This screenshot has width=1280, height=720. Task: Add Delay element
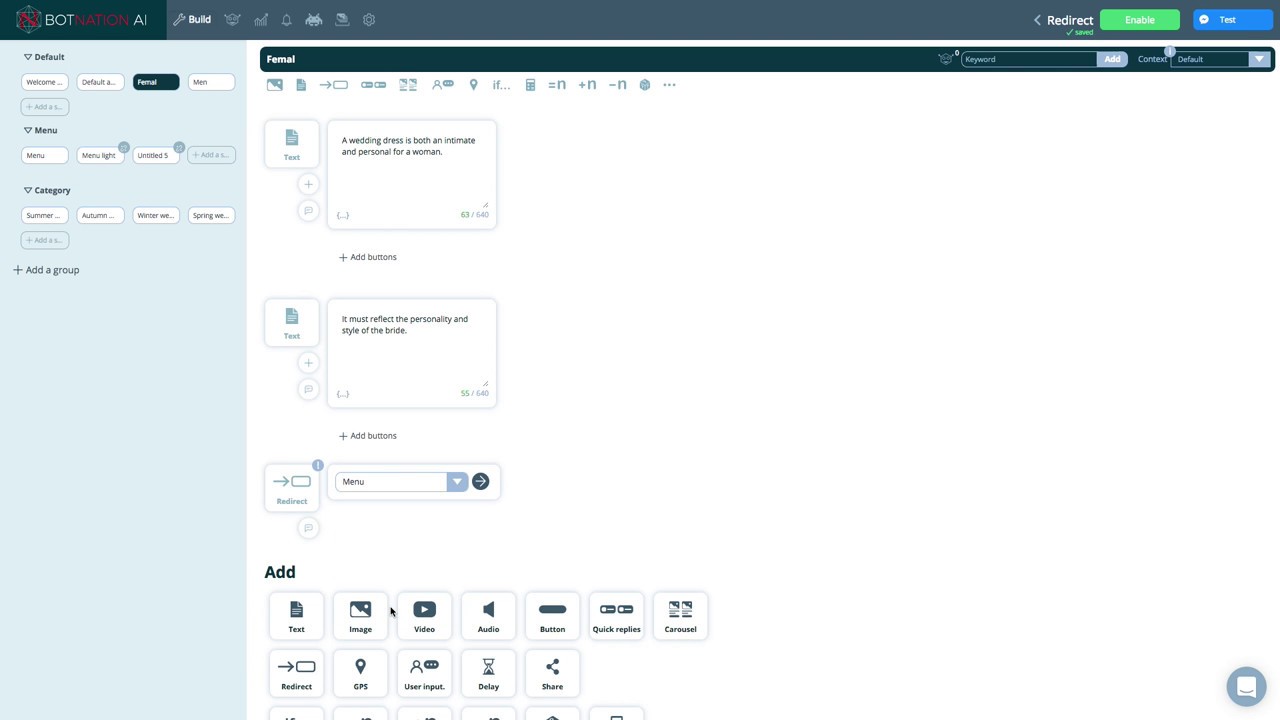(488, 673)
